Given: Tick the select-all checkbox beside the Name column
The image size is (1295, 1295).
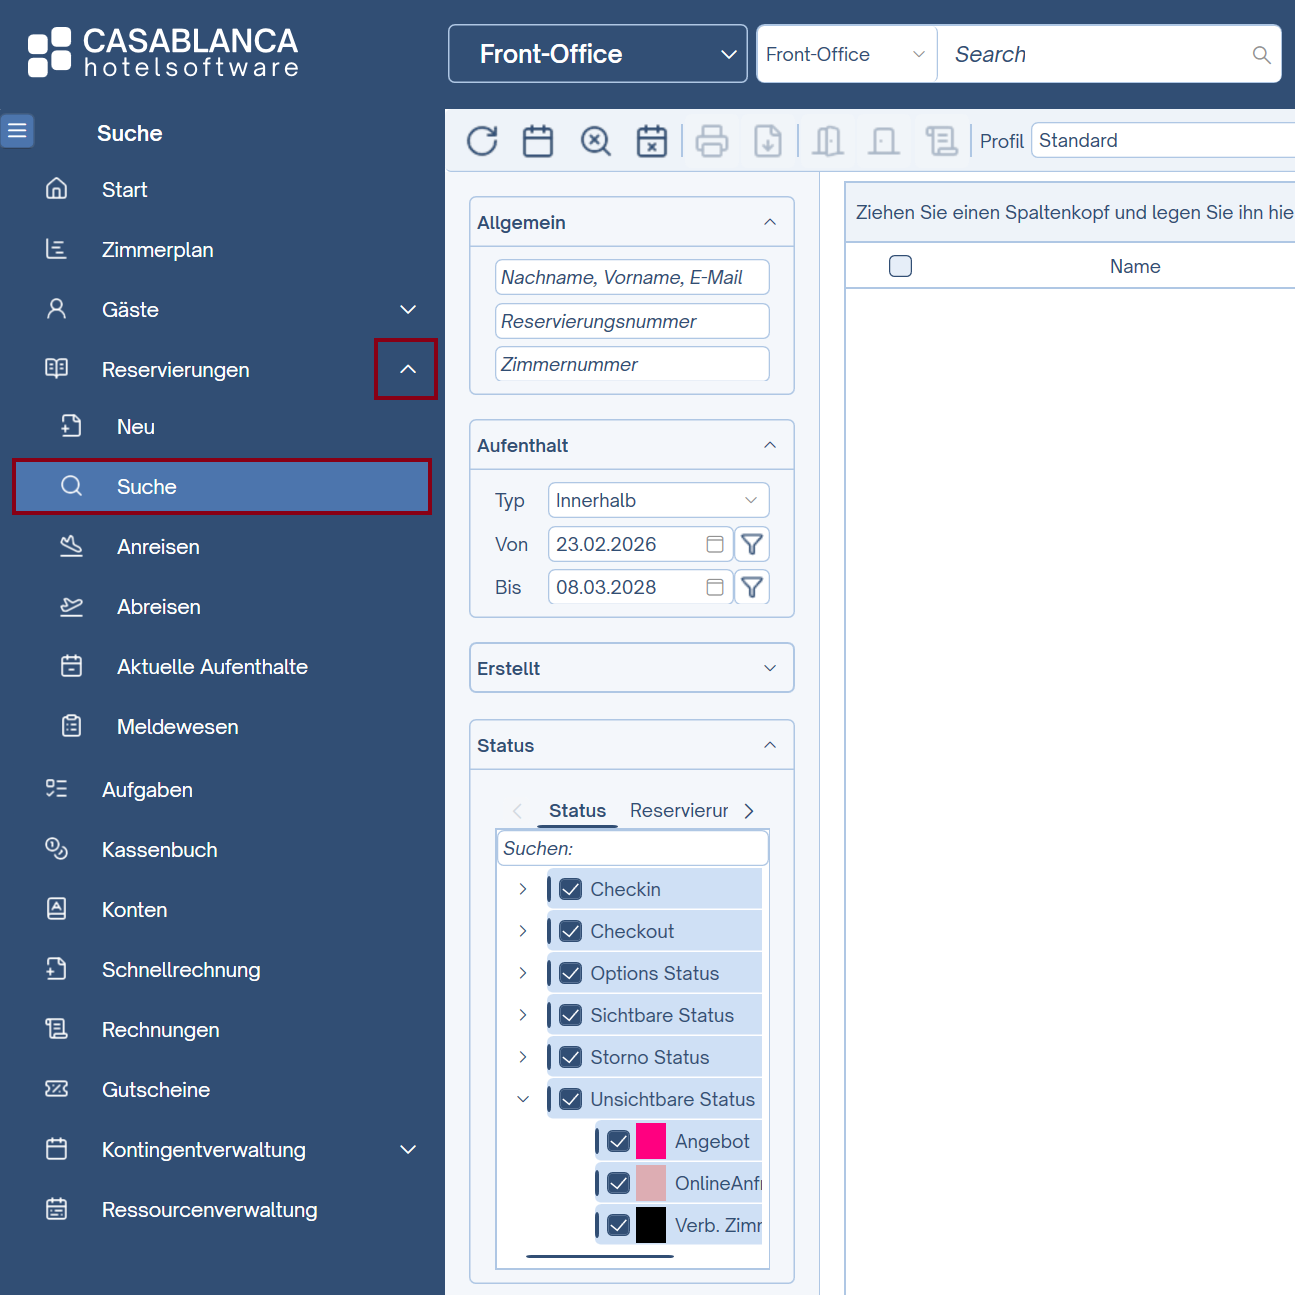Looking at the screenshot, I should (900, 266).
